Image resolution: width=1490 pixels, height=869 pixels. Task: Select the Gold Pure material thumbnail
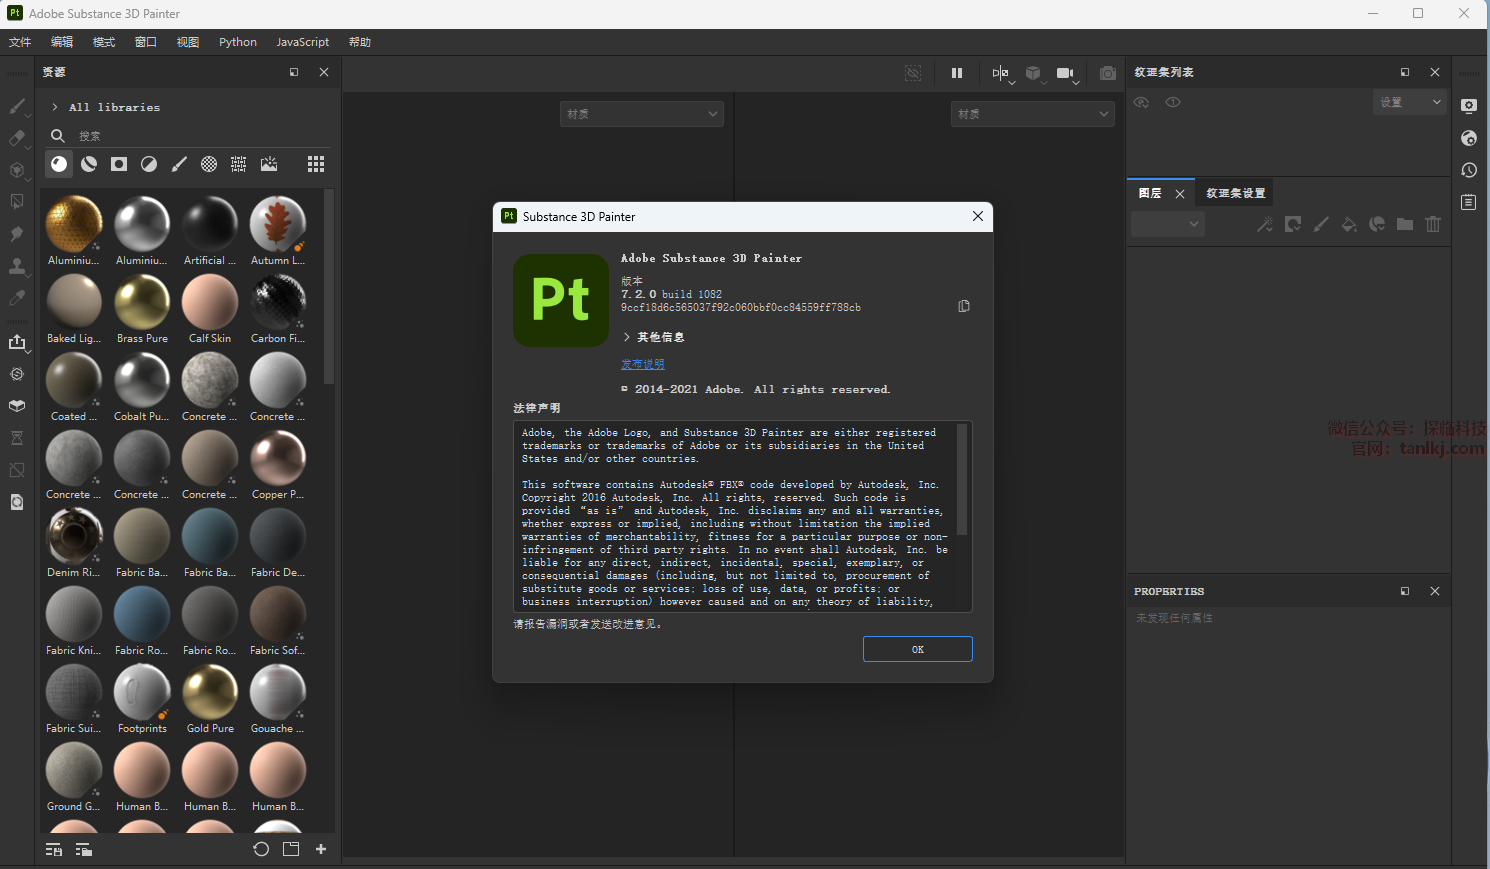point(210,692)
